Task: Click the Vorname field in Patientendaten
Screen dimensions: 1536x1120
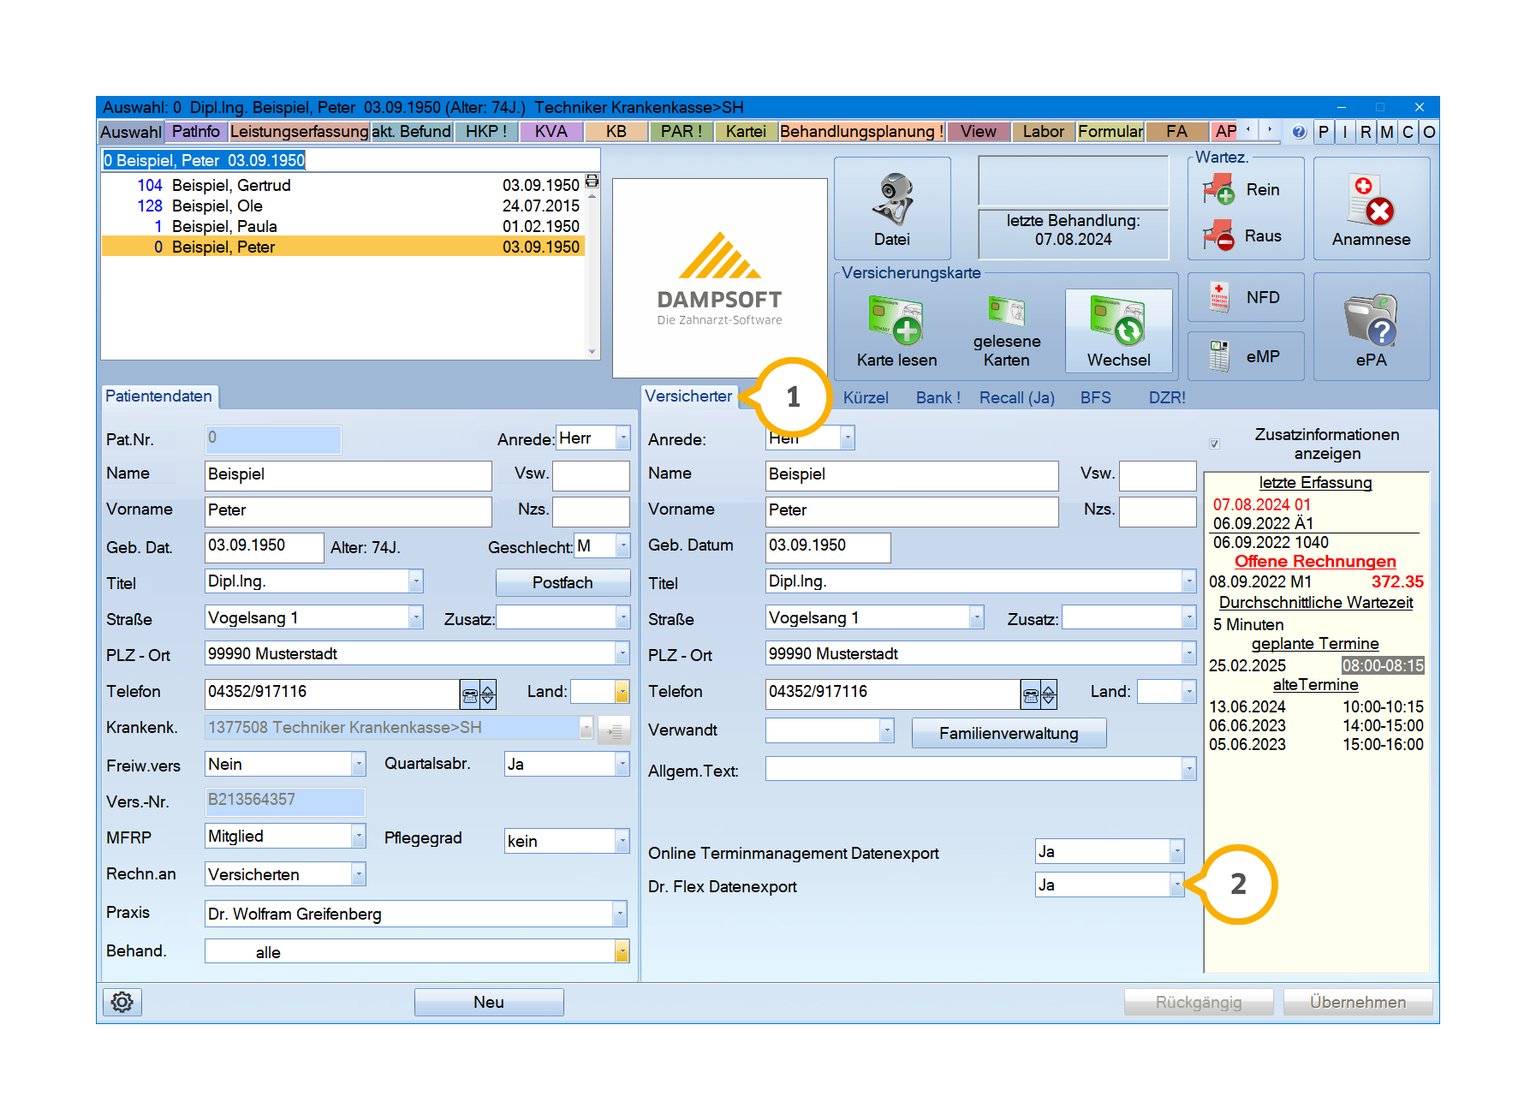Action: pos(347,510)
